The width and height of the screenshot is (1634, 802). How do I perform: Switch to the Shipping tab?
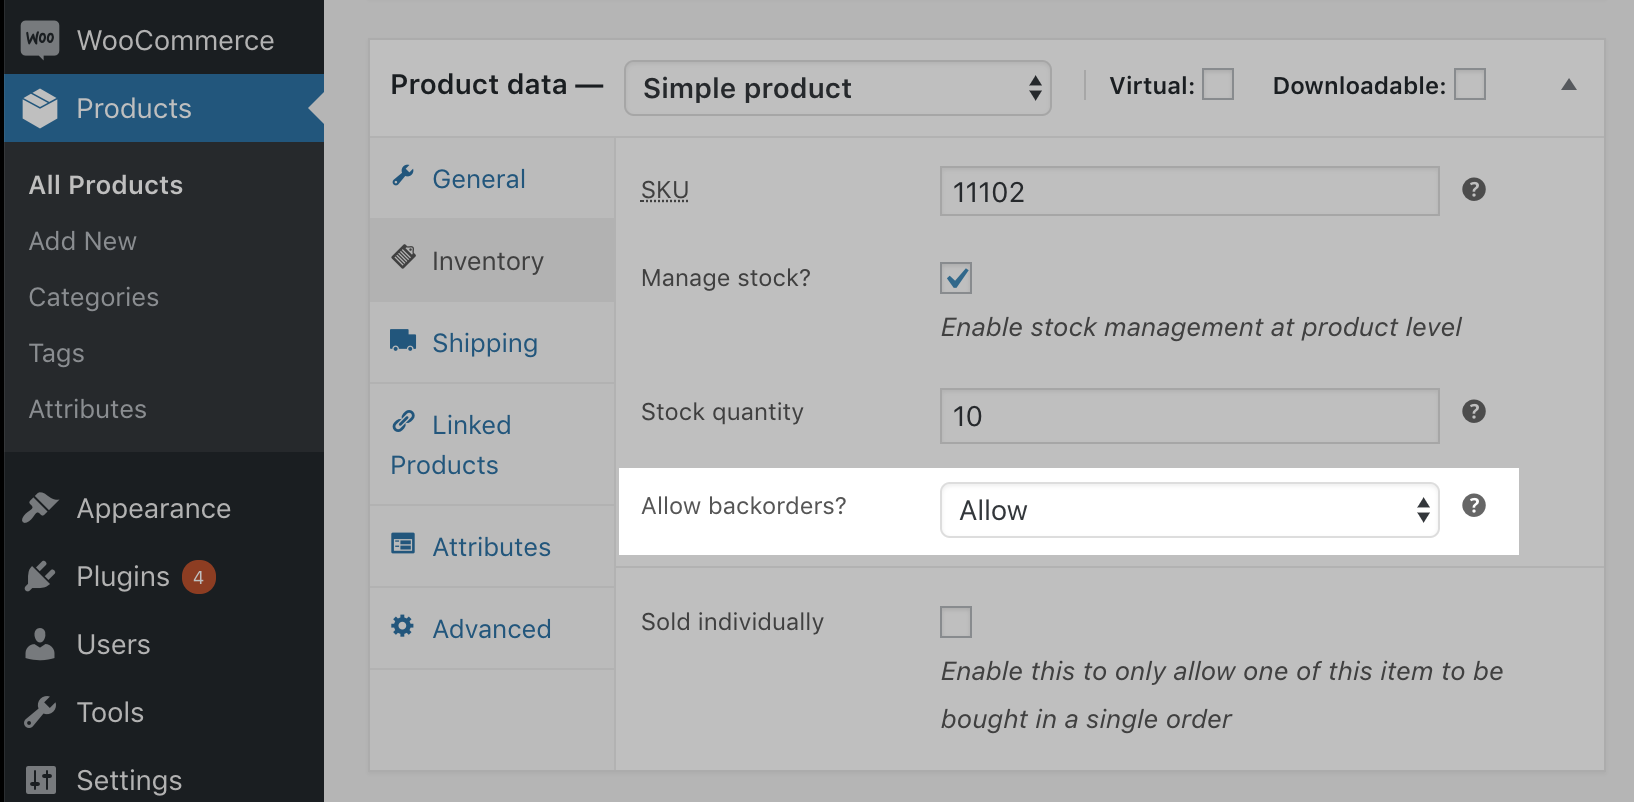tap(485, 343)
